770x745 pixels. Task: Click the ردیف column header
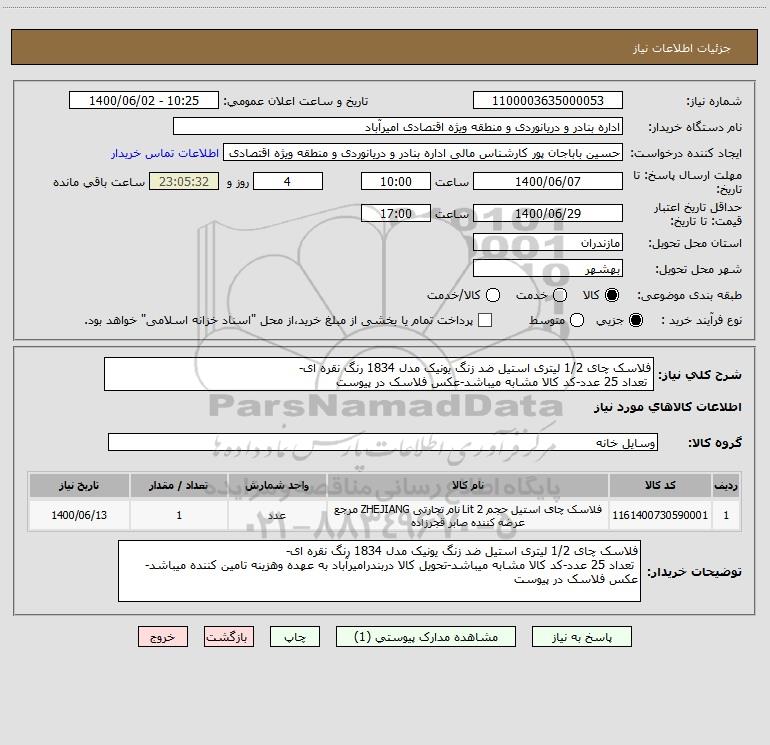coord(726,486)
